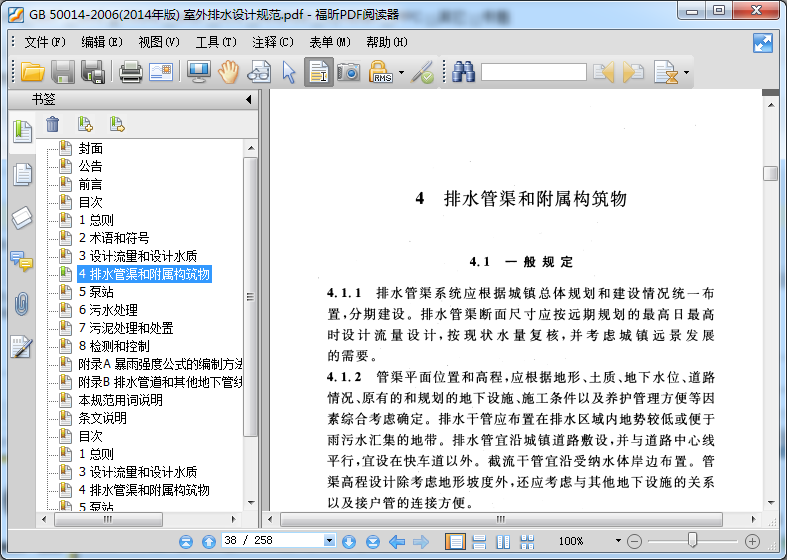Click the zoom slider handle
This screenshot has height=560, width=787.
(x=692, y=541)
